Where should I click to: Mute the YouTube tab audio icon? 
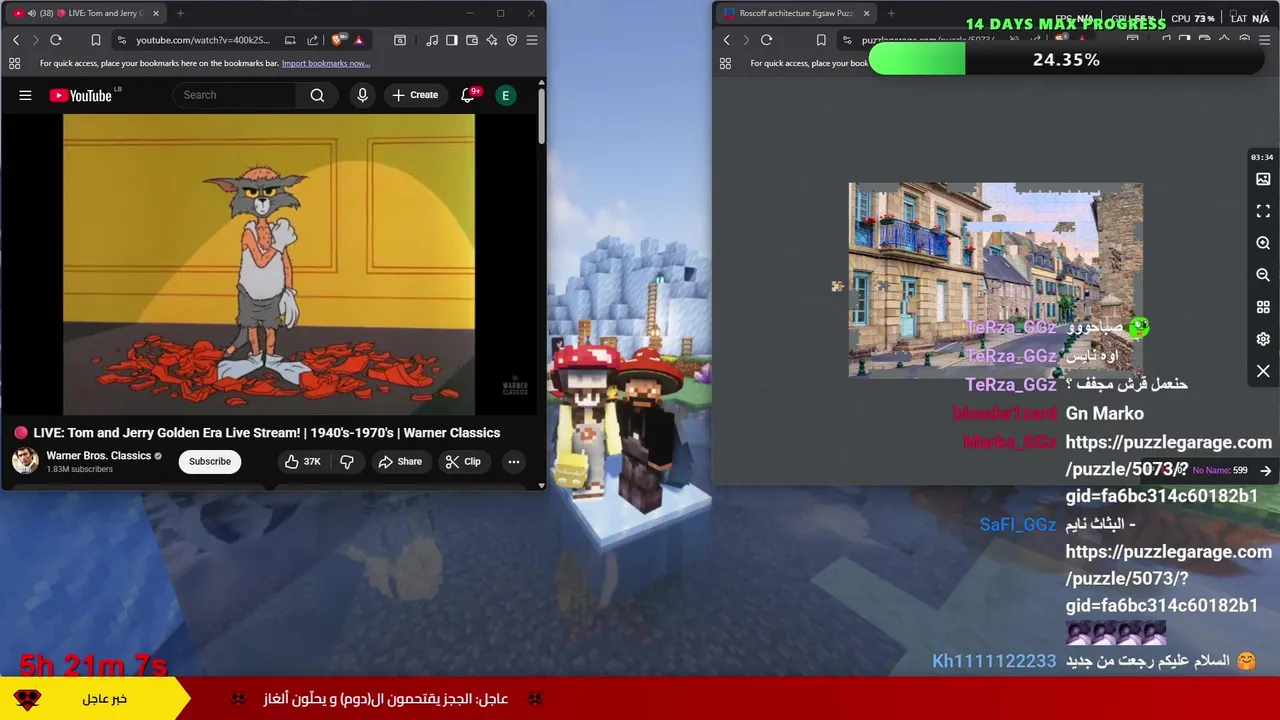pos(31,13)
